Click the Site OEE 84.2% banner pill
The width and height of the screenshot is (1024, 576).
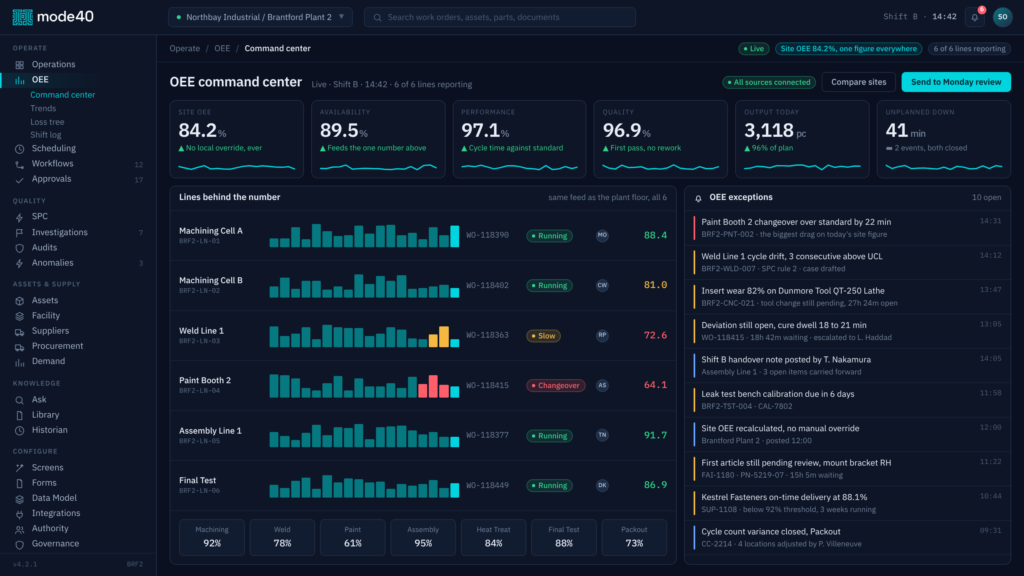click(848, 48)
